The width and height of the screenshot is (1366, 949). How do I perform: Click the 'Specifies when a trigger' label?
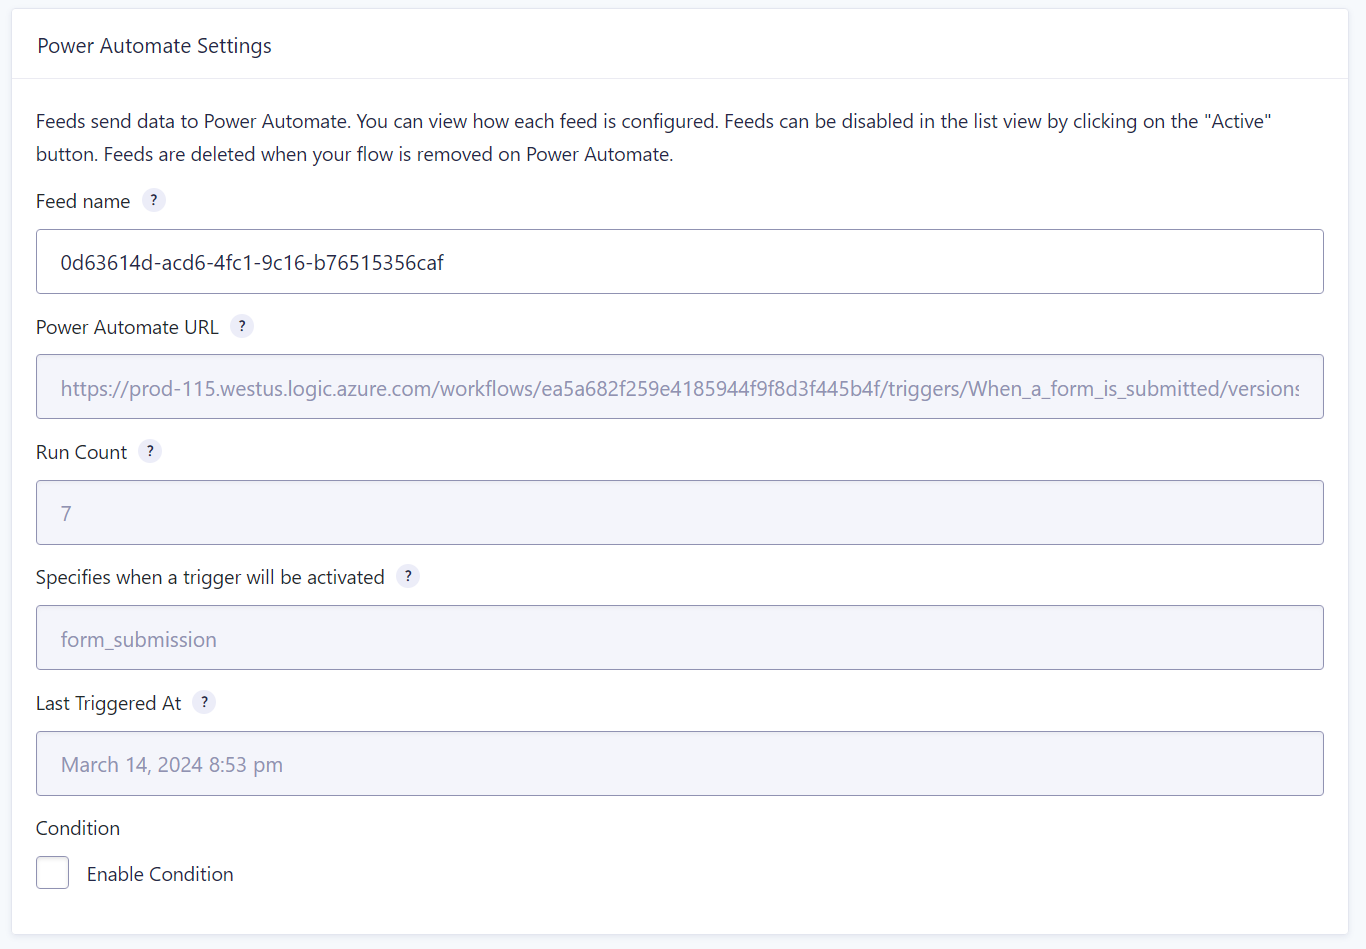tap(210, 577)
